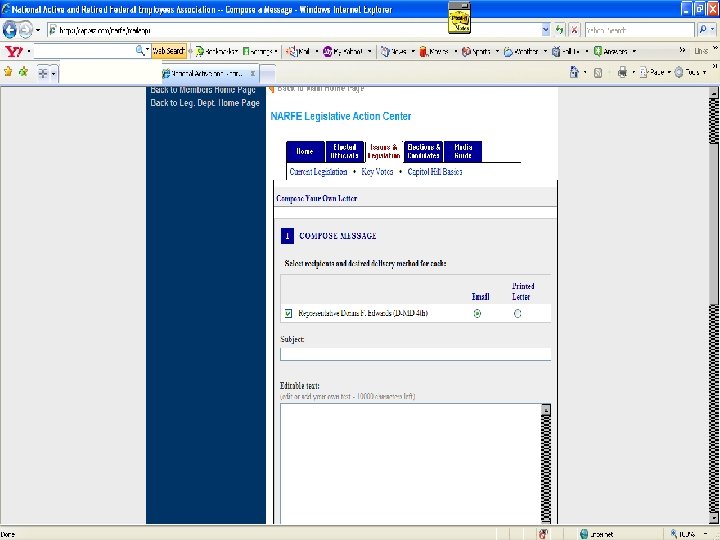This screenshot has height=540, width=720.
Task: Click in the Subject input field
Action: coord(416,354)
